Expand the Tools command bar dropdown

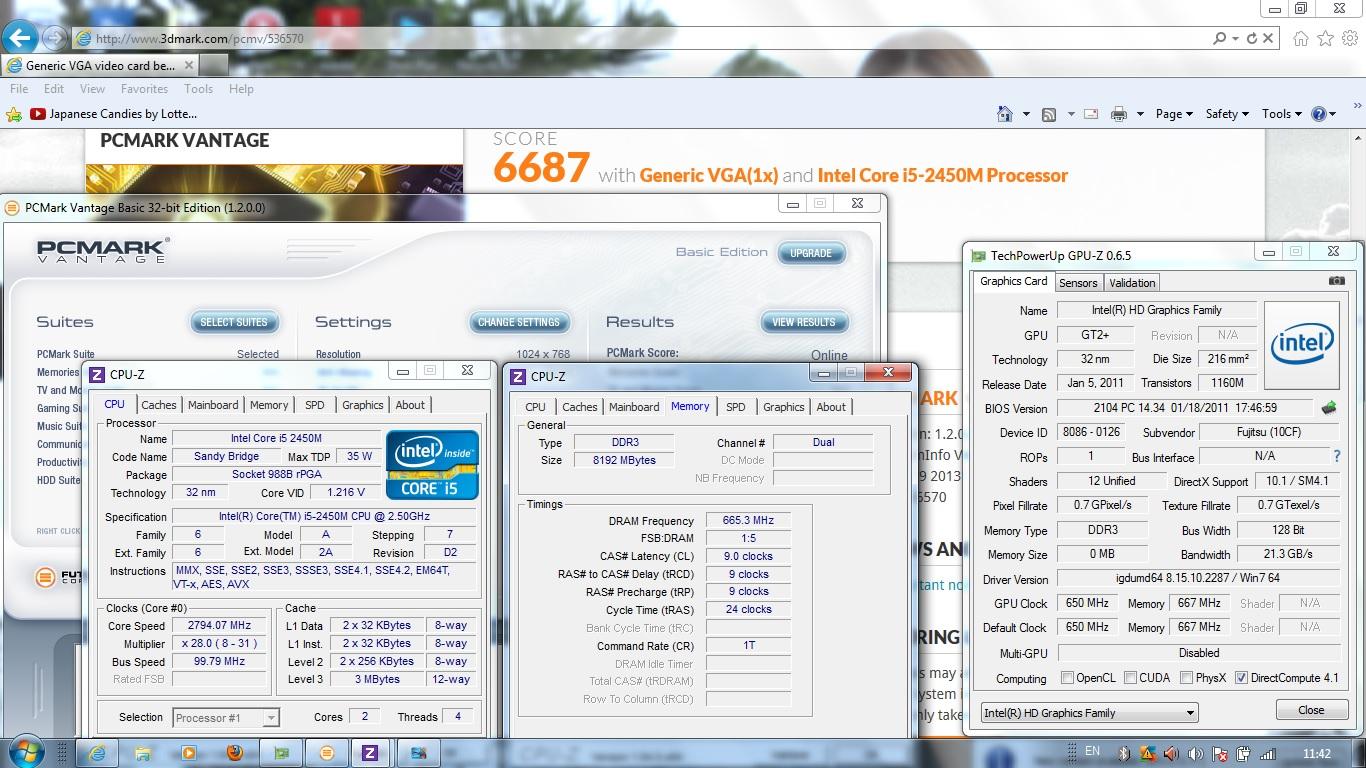1282,114
